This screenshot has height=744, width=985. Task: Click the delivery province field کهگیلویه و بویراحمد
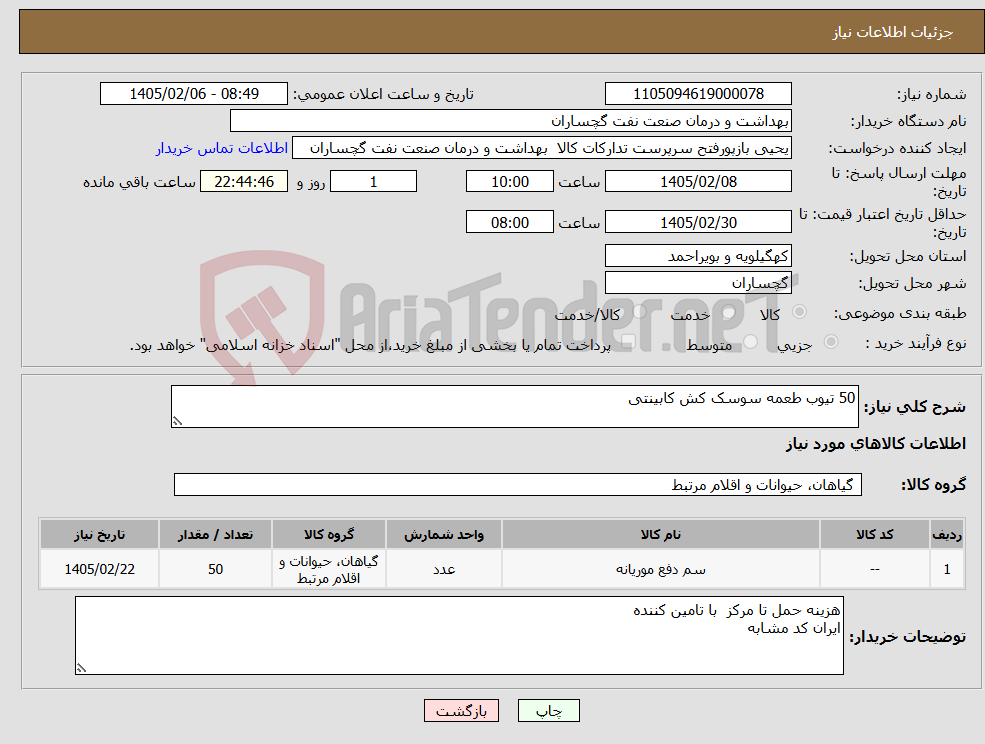[x=698, y=256]
